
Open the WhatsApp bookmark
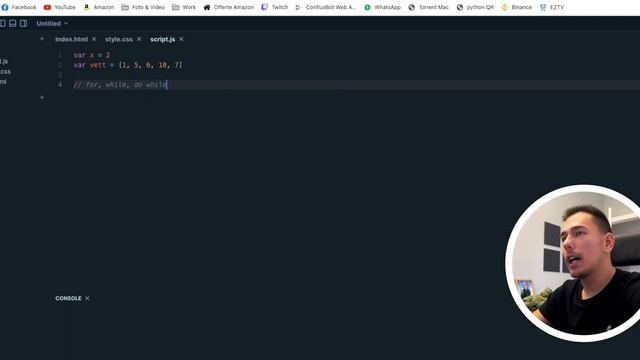(382, 7)
